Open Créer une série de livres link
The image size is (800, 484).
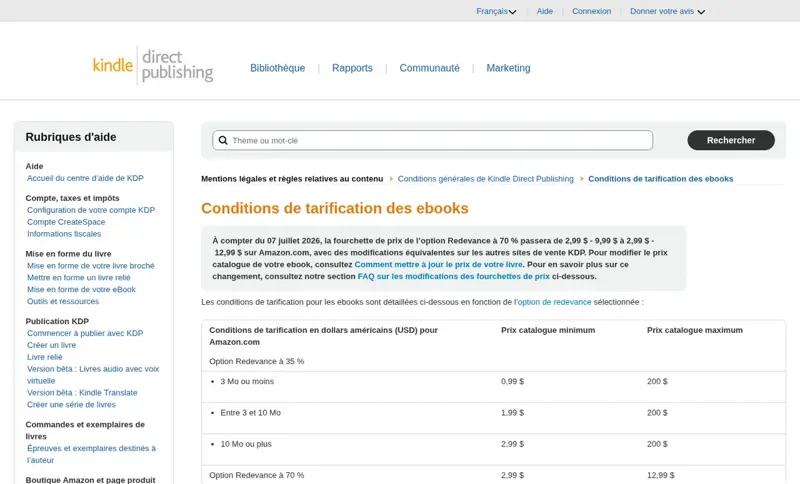(71, 404)
